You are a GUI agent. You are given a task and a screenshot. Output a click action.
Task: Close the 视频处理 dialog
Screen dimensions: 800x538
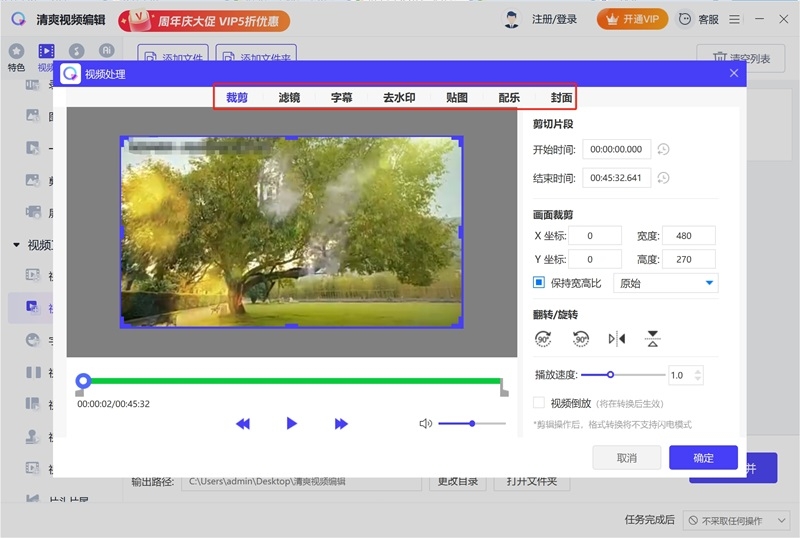coord(734,73)
